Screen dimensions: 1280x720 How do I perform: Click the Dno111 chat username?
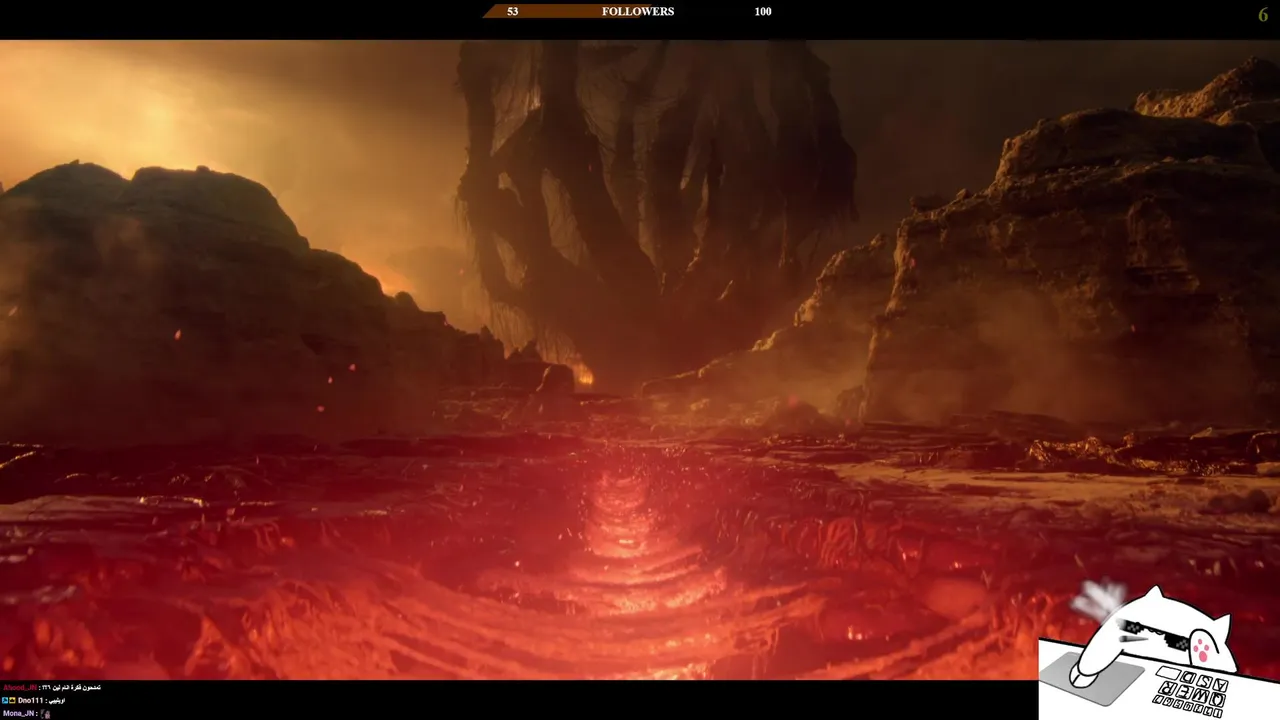point(30,701)
